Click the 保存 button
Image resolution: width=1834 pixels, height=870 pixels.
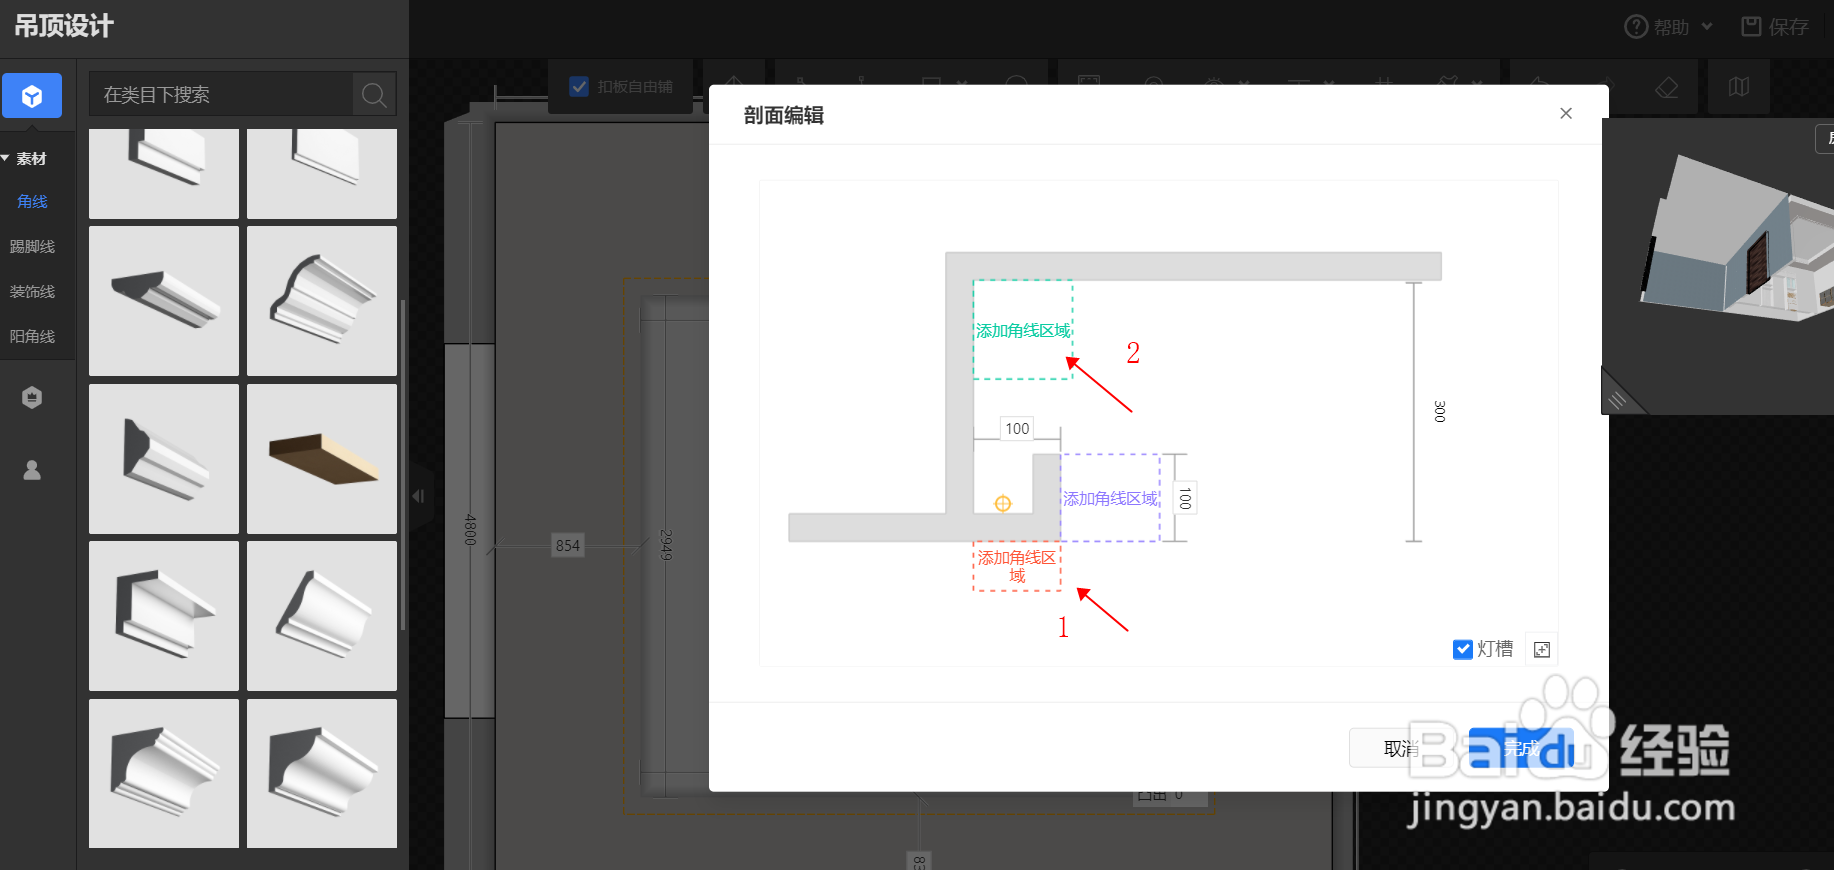pyautogui.click(x=1776, y=27)
